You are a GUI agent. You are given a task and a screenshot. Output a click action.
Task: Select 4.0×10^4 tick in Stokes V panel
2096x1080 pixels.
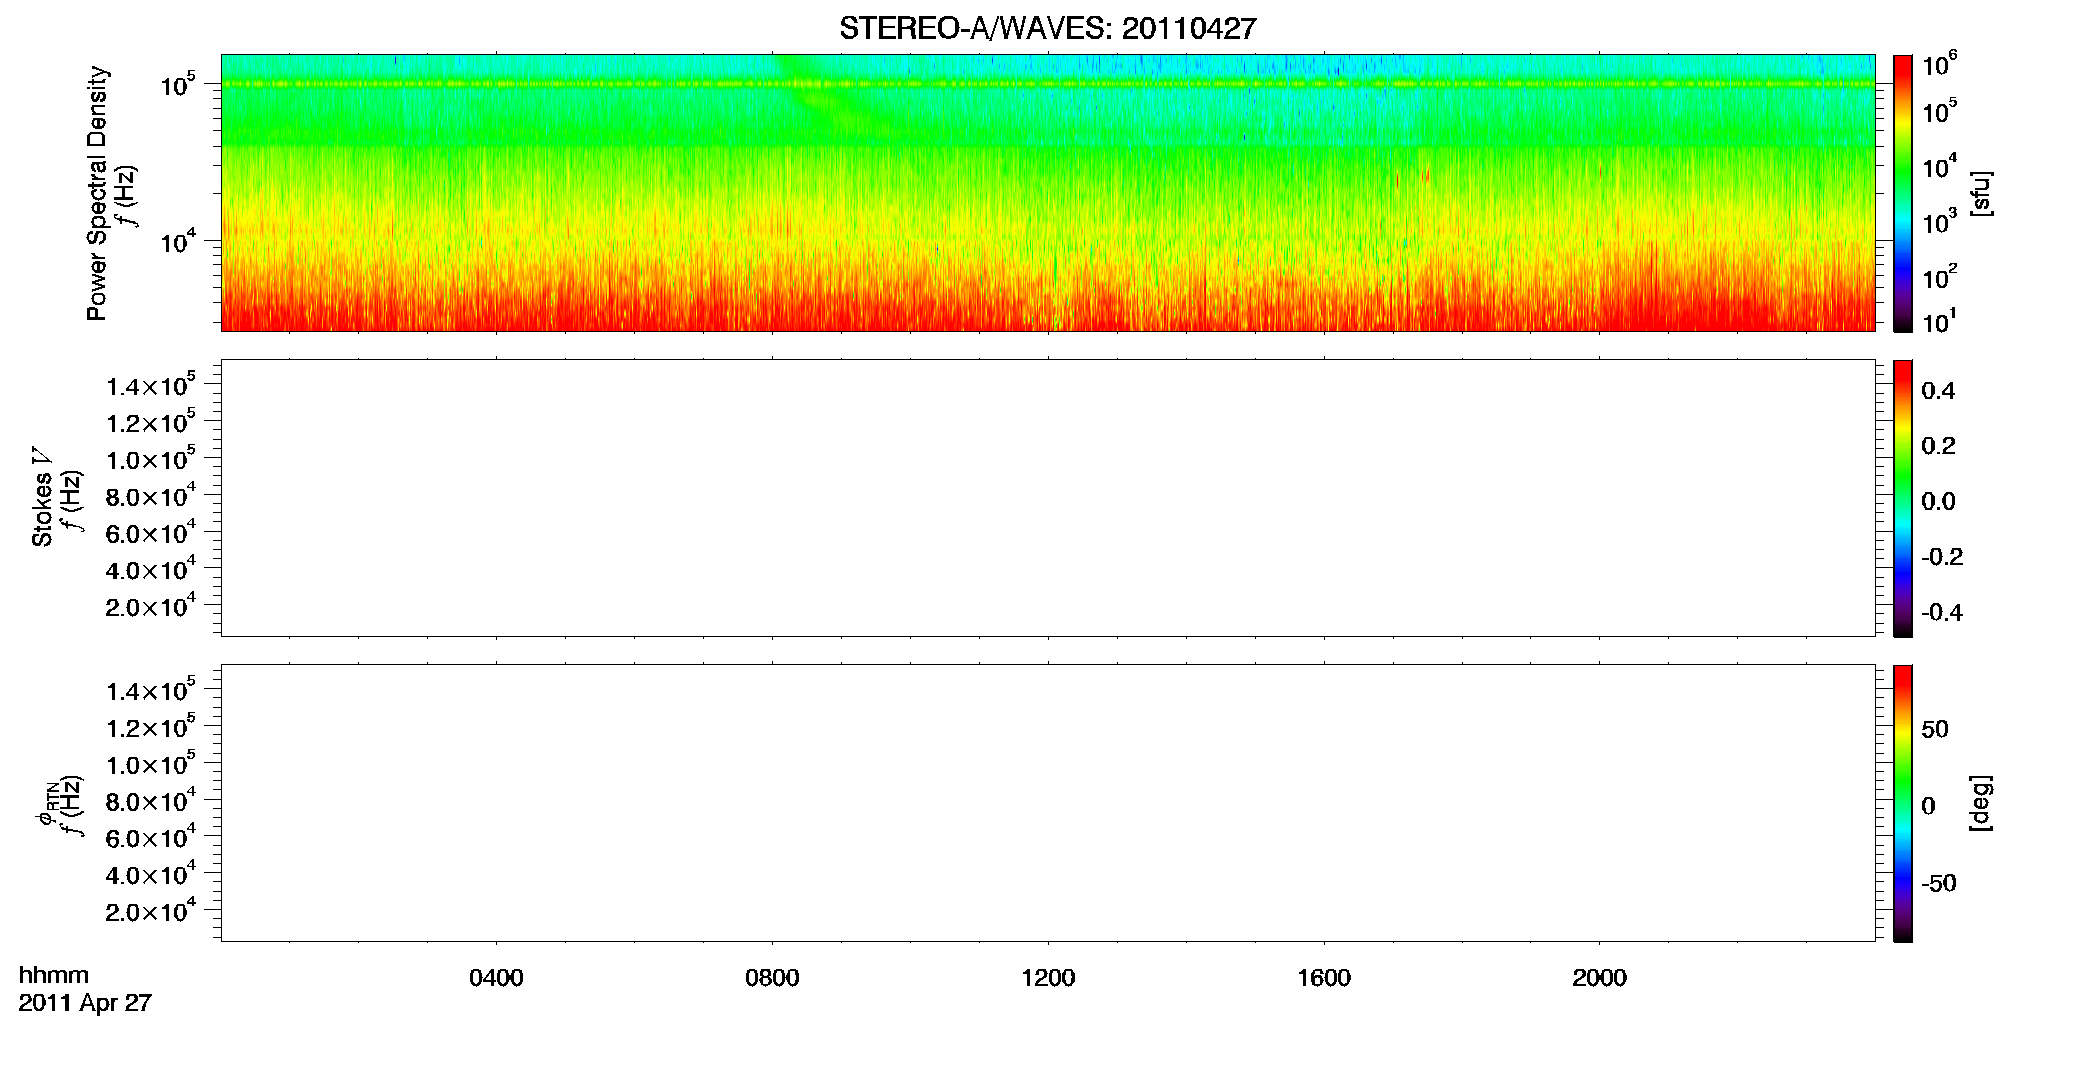pyautogui.click(x=150, y=569)
